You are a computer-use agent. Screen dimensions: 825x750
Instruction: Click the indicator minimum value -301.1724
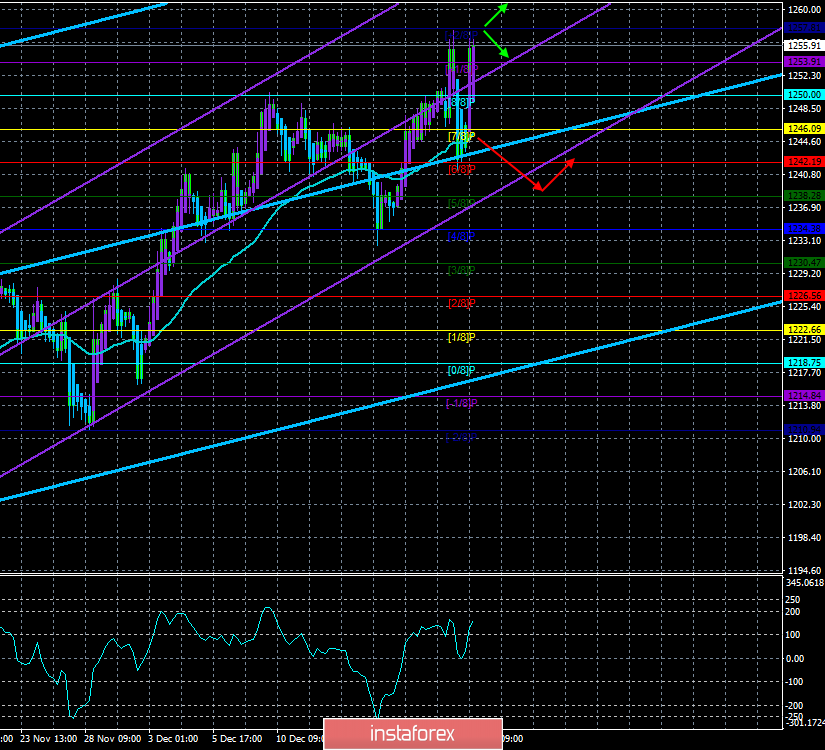point(805,723)
